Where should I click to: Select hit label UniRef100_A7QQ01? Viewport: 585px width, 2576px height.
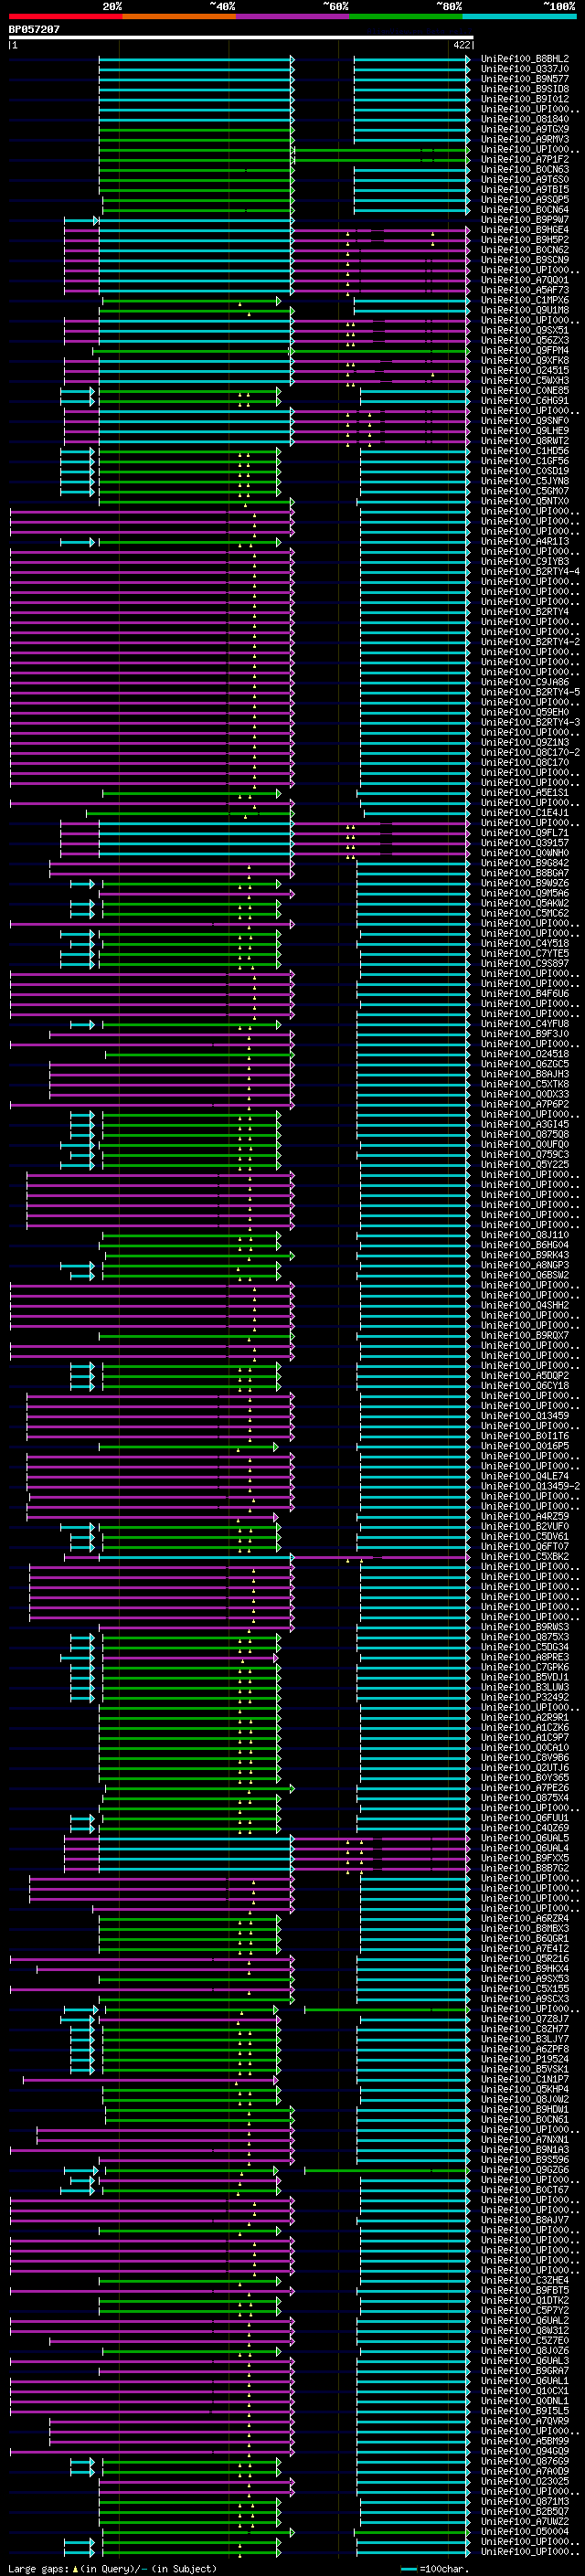pyautogui.click(x=525, y=280)
